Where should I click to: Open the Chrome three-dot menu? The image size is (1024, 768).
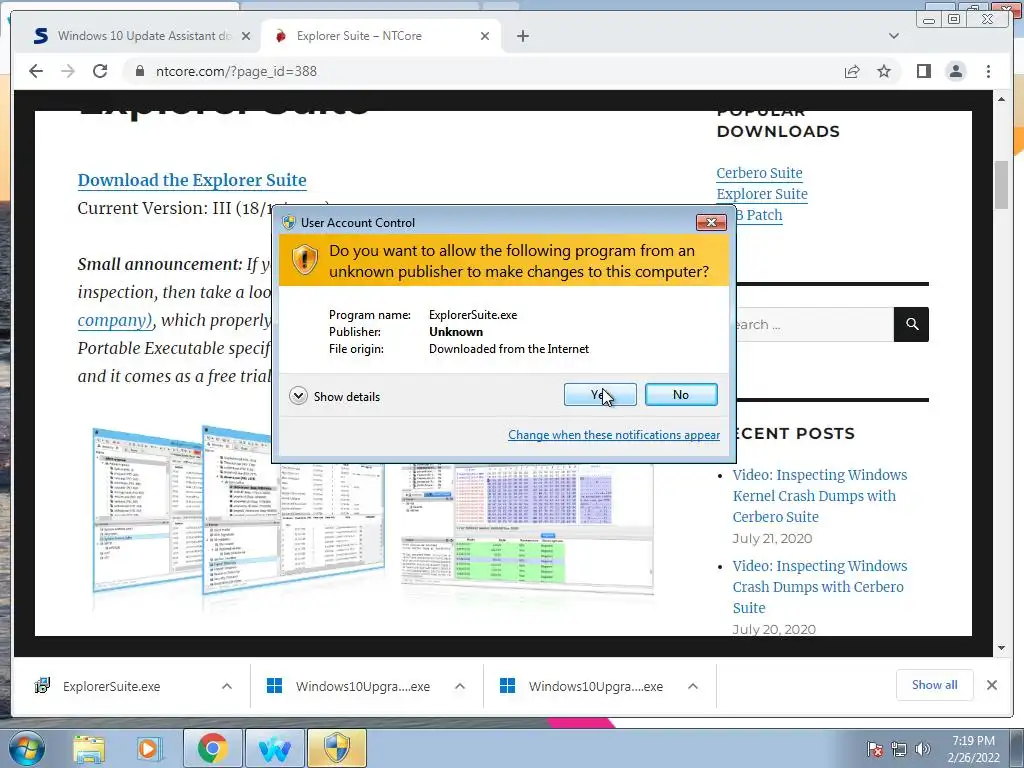click(989, 71)
